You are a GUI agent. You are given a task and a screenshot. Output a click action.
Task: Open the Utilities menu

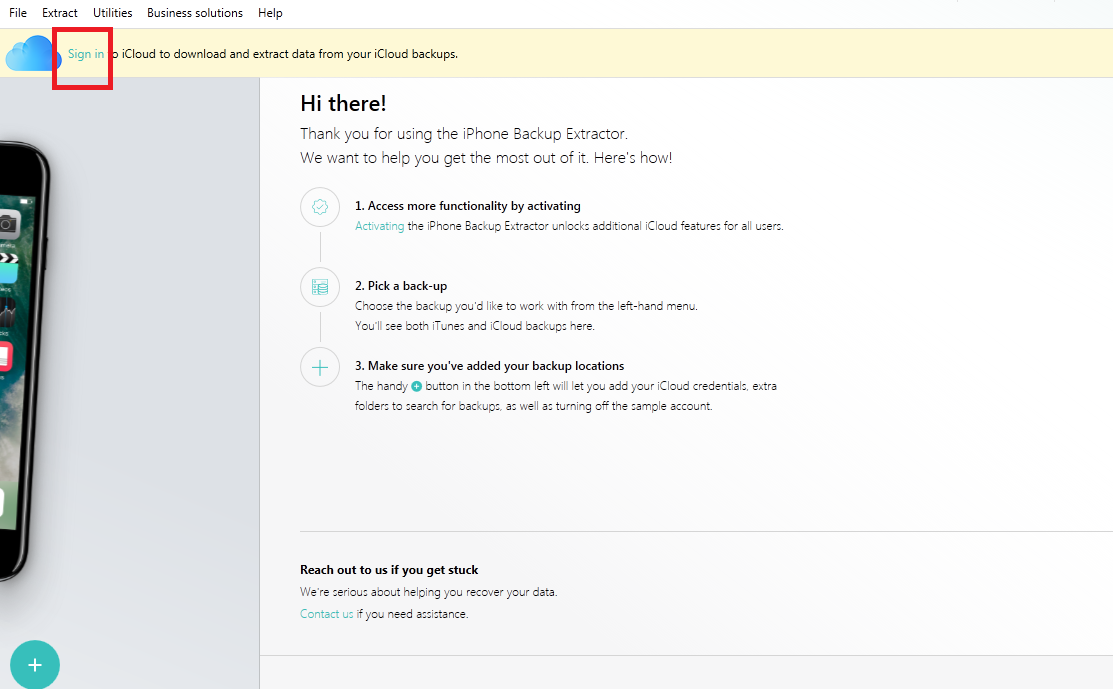[112, 13]
